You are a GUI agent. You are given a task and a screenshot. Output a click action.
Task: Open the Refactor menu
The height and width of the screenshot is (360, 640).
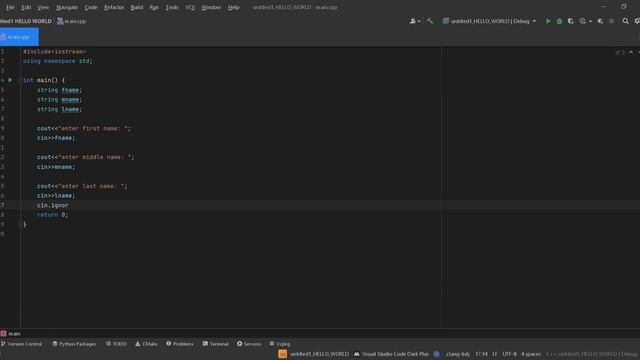114,7
